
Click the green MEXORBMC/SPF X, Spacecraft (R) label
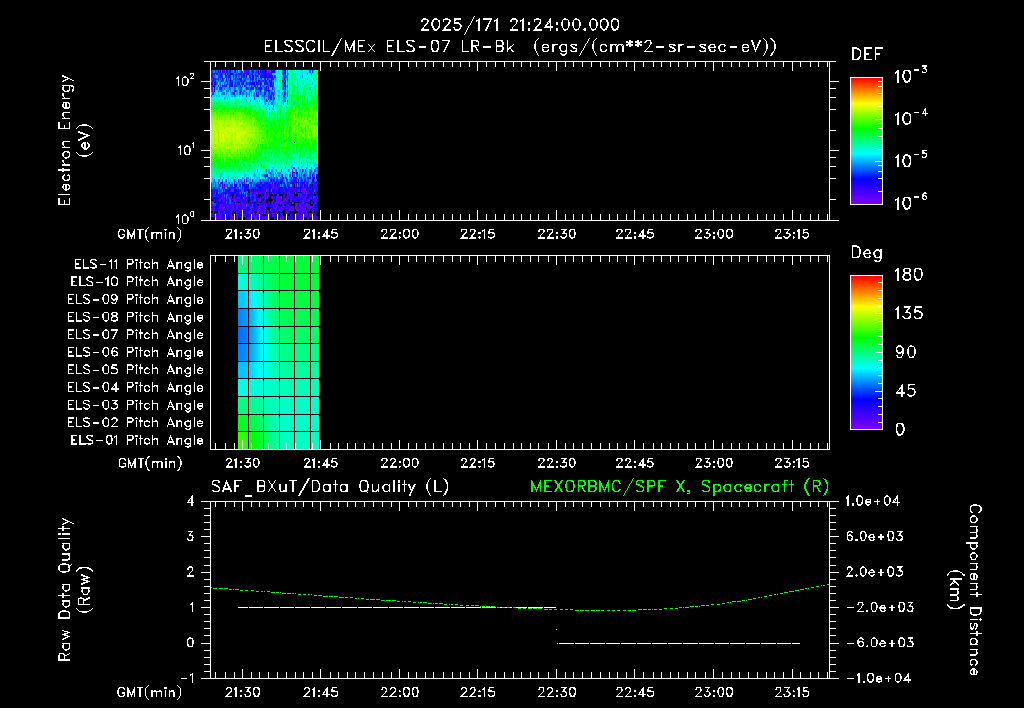tap(679, 487)
